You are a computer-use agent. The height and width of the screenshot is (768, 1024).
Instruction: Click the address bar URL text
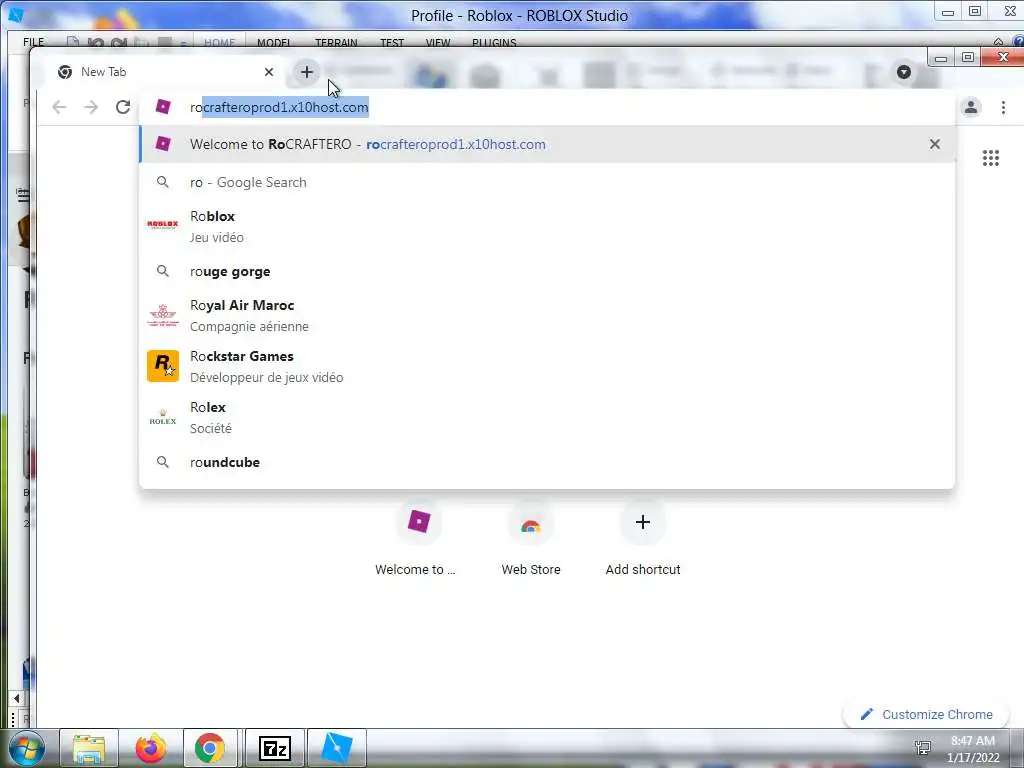[279, 107]
